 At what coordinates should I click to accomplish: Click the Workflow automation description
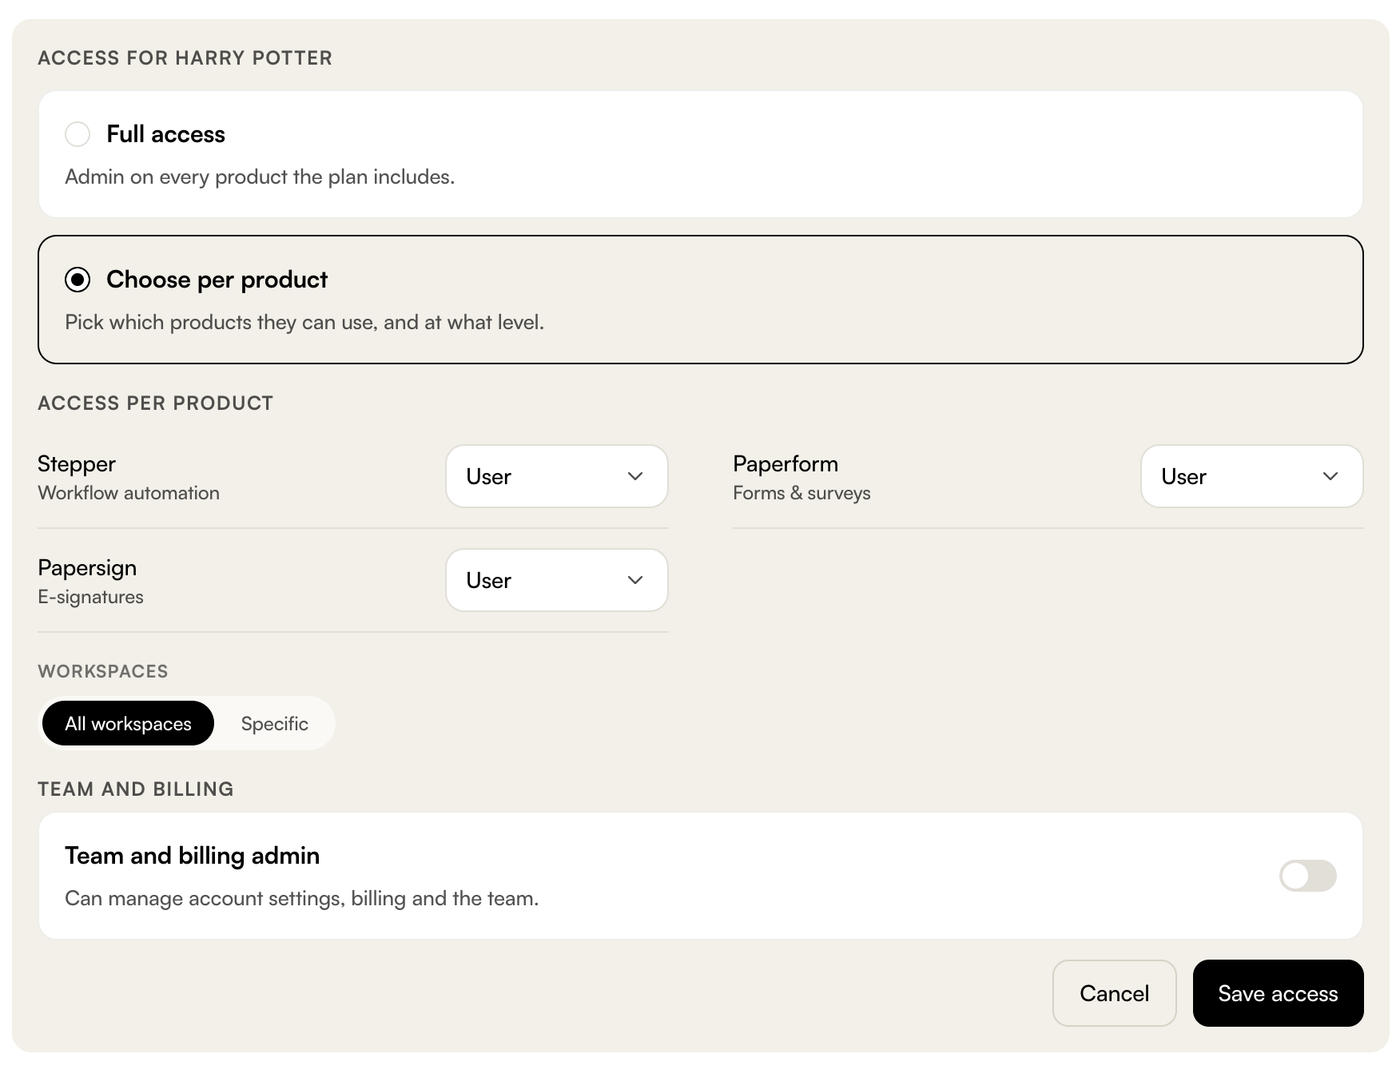(x=129, y=493)
